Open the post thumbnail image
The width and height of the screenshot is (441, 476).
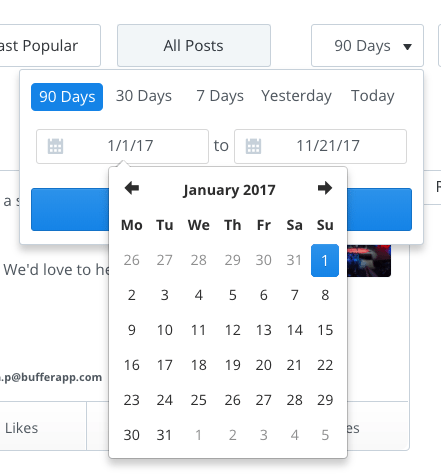click(x=369, y=261)
